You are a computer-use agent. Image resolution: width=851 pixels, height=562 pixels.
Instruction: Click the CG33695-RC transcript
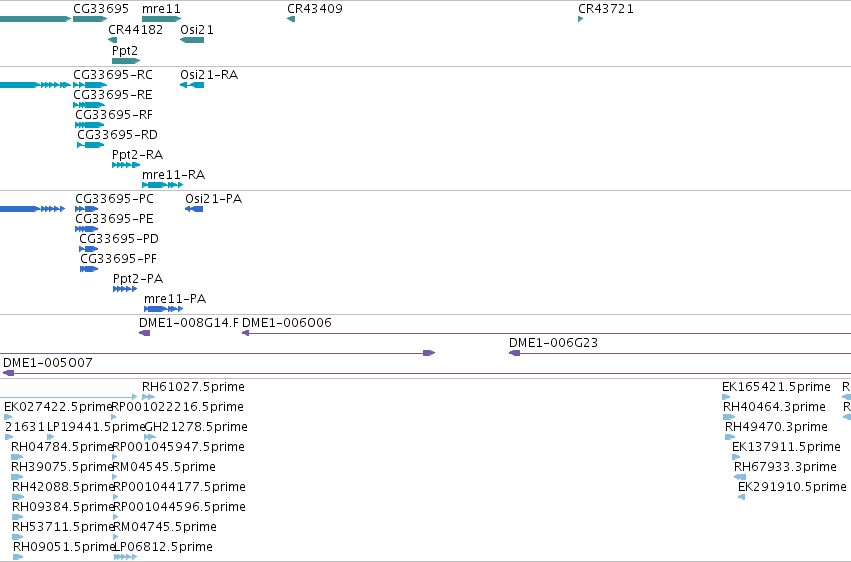click(90, 85)
